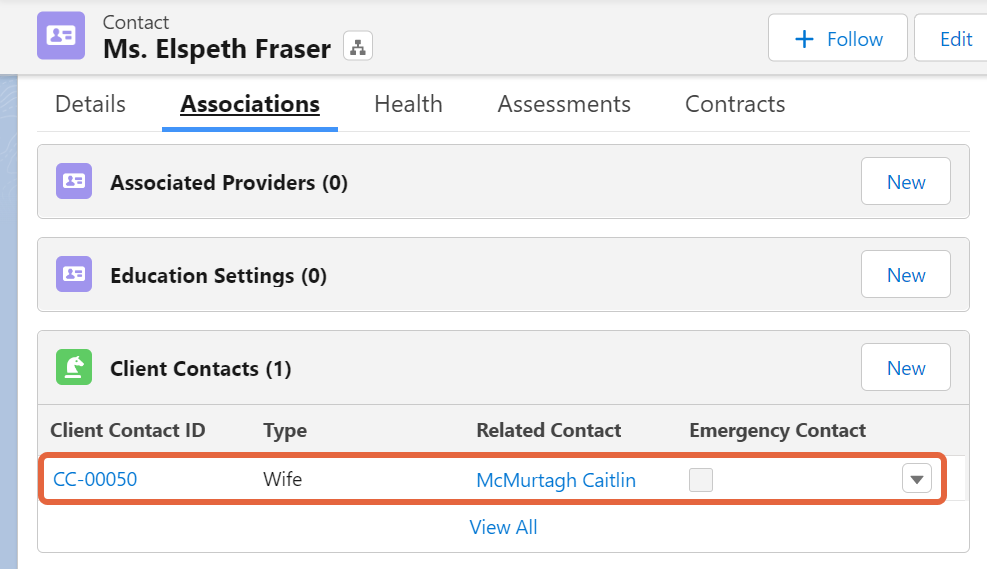
Task: Switch to the Details tab
Action: coord(91,104)
